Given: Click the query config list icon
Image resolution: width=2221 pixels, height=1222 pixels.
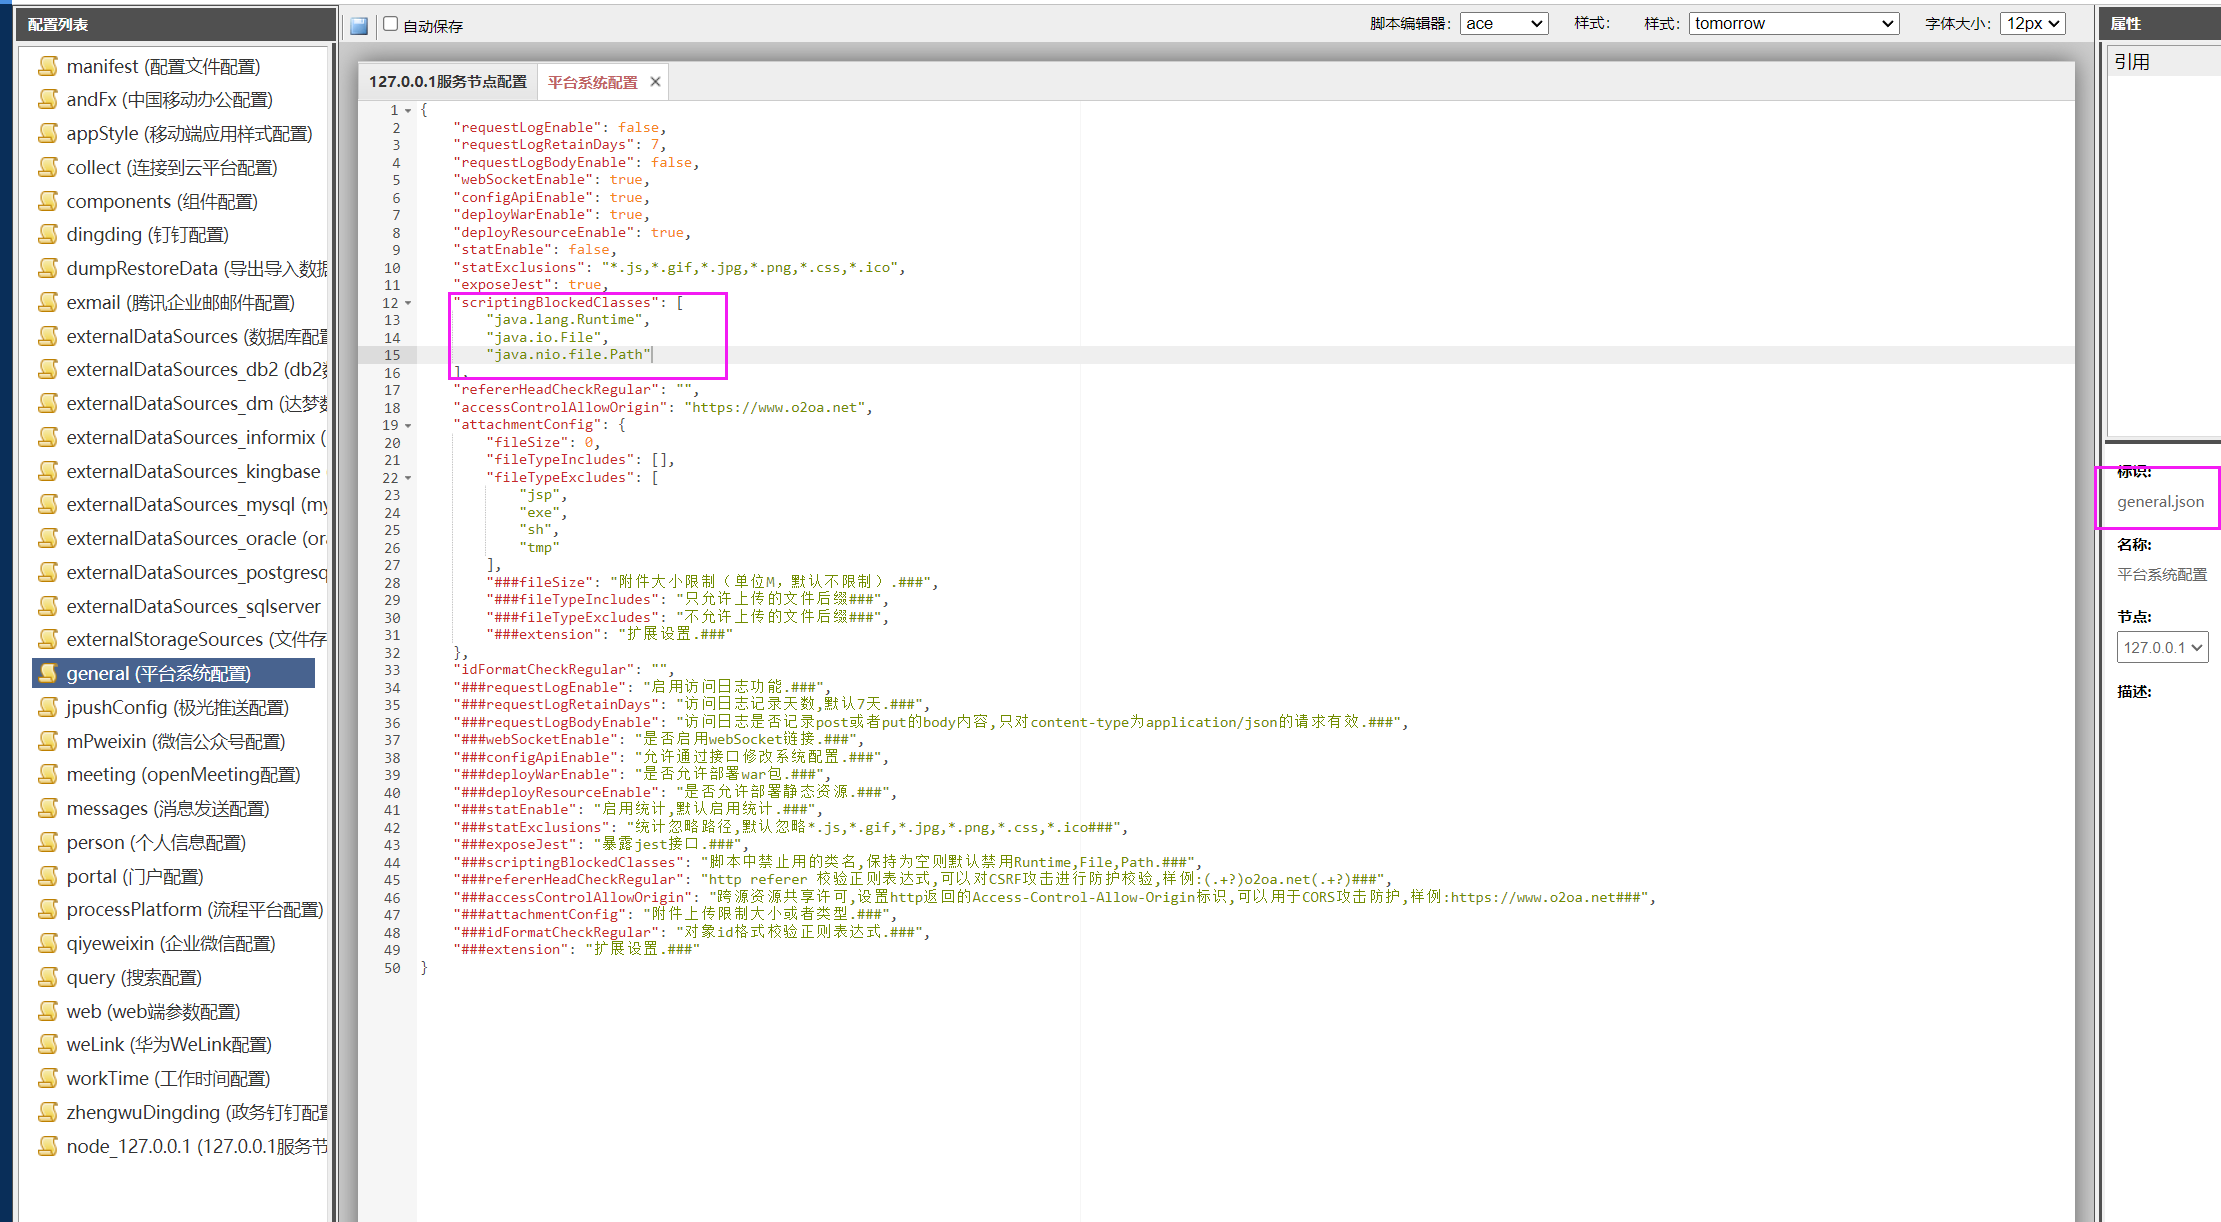Looking at the screenshot, I should point(47,977).
